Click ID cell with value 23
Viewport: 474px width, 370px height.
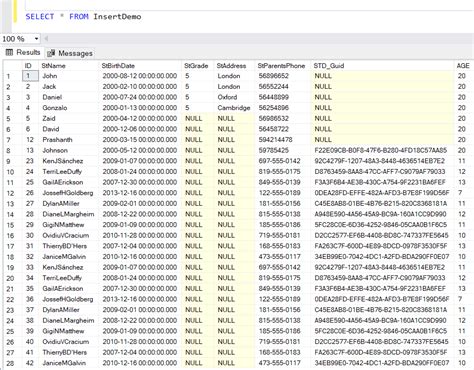(30, 161)
